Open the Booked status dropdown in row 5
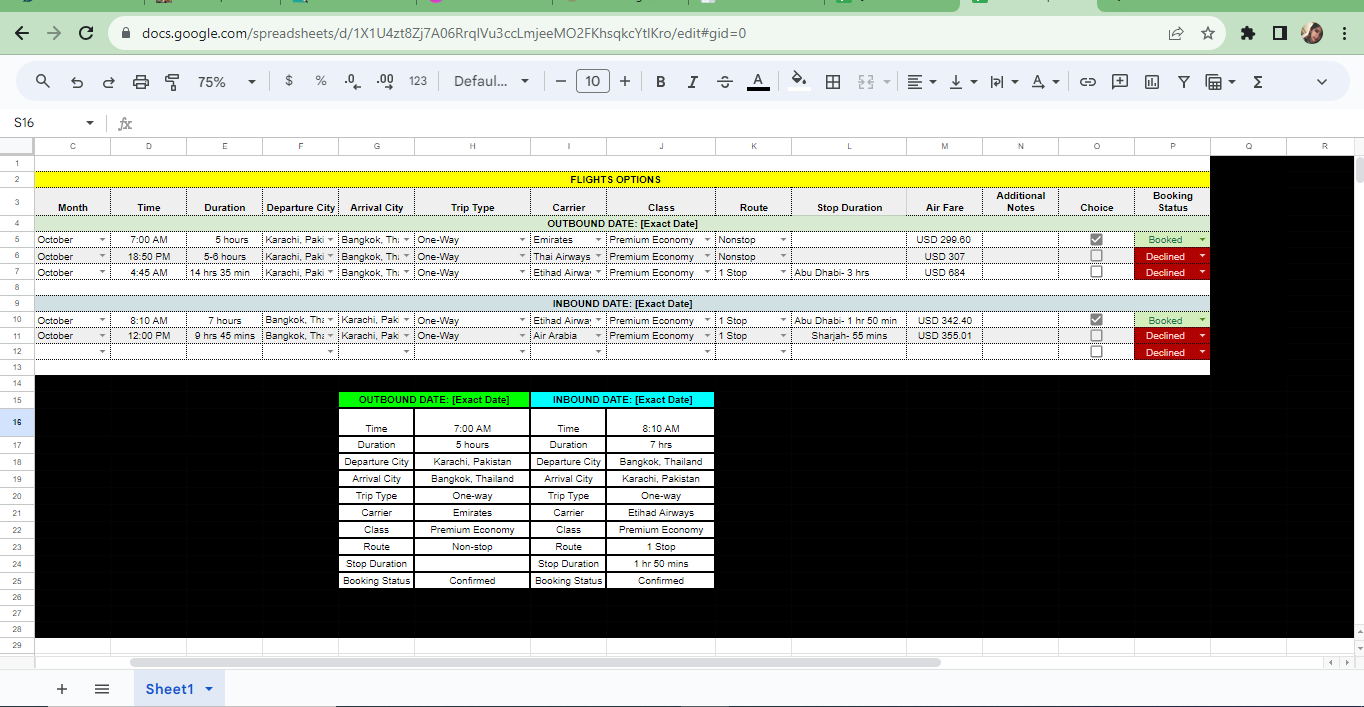Viewport: 1364px width, 707px height. tap(1202, 240)
